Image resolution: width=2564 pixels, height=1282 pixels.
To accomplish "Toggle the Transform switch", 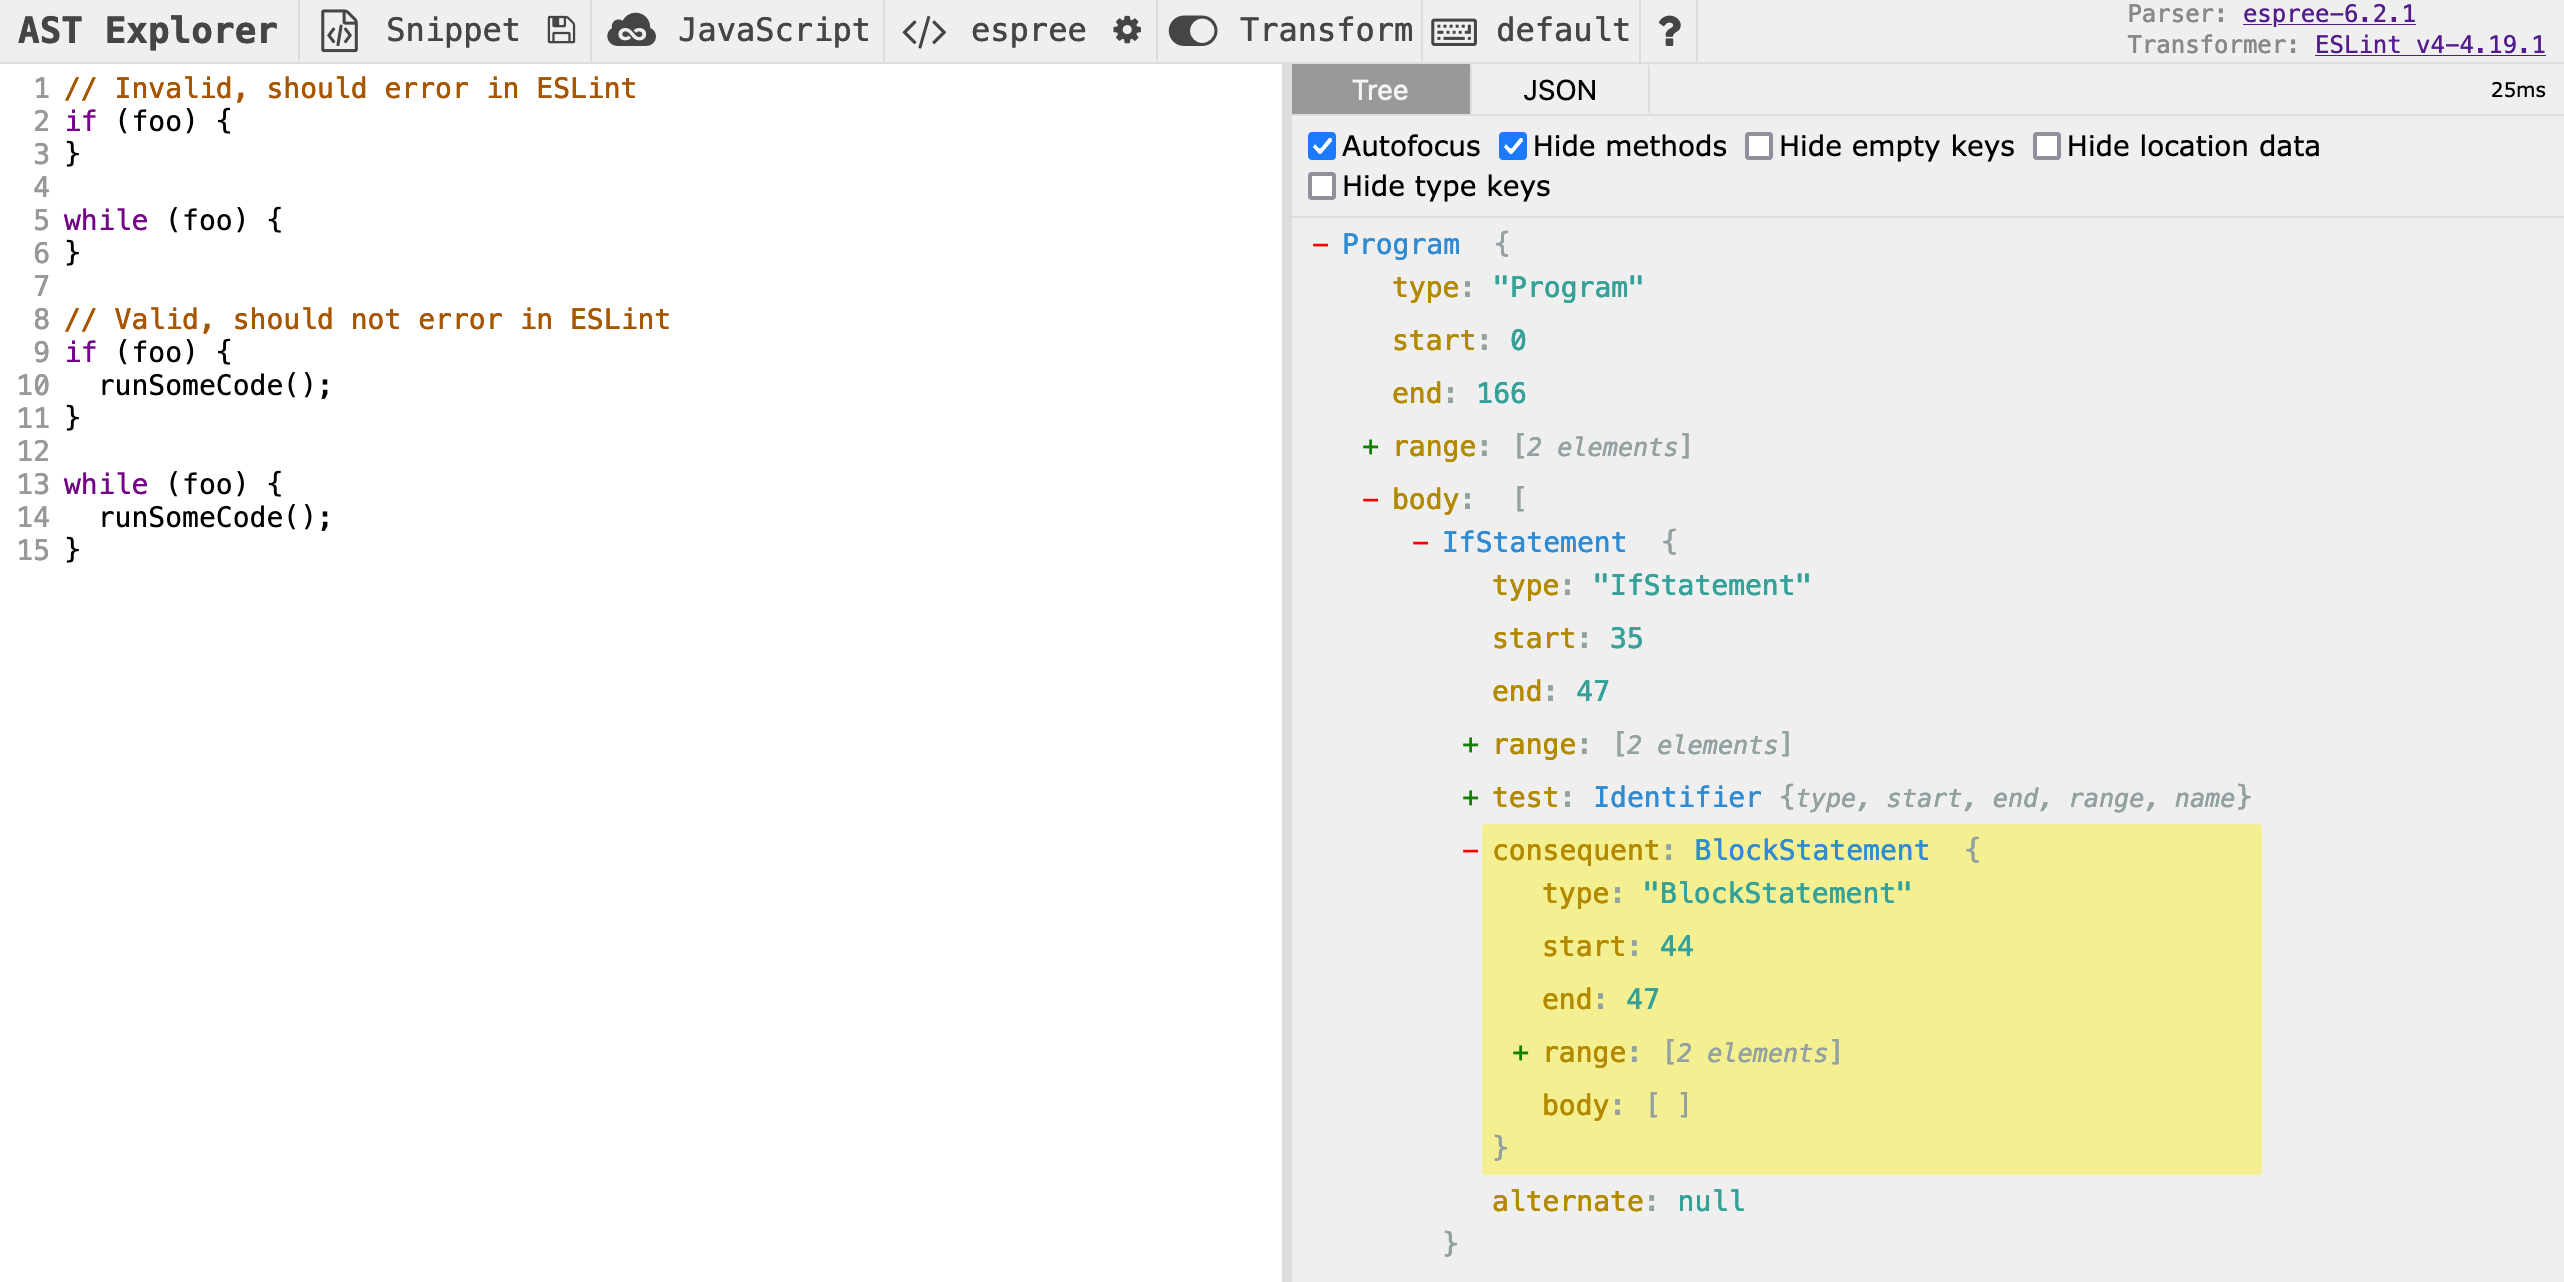I will 1192,31.
